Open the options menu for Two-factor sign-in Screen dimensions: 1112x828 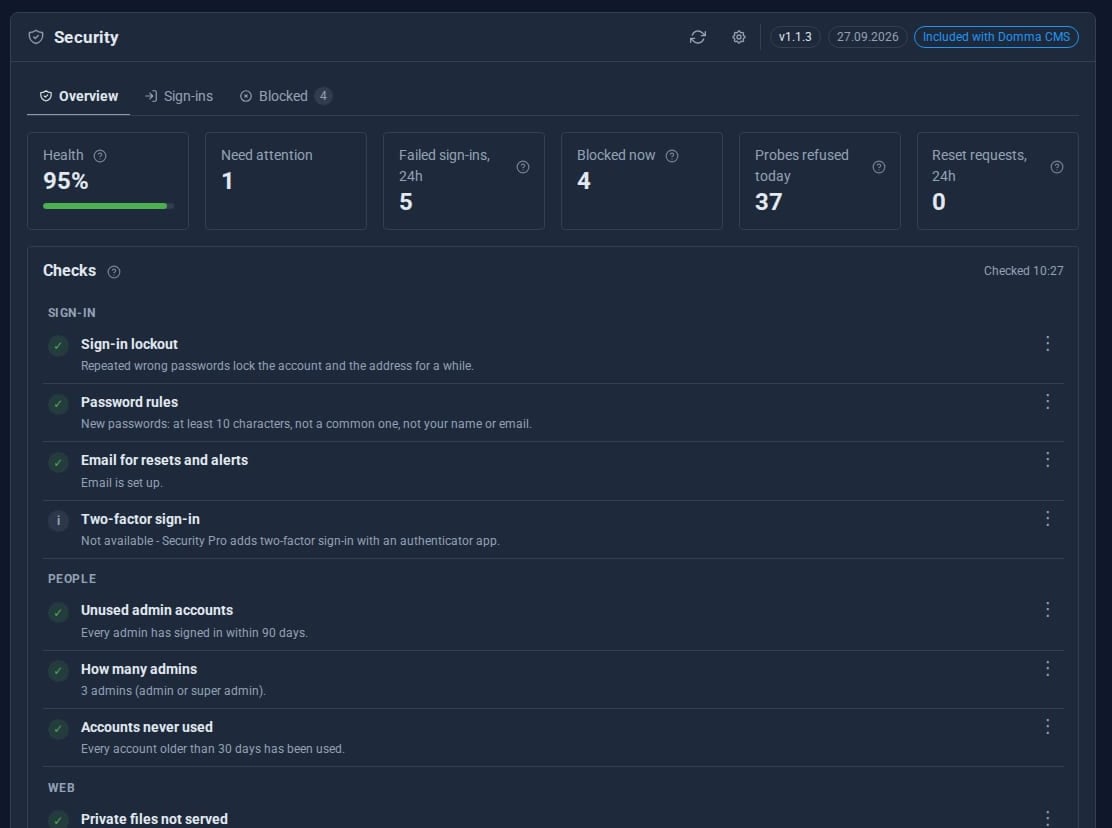click(1047, 519)
